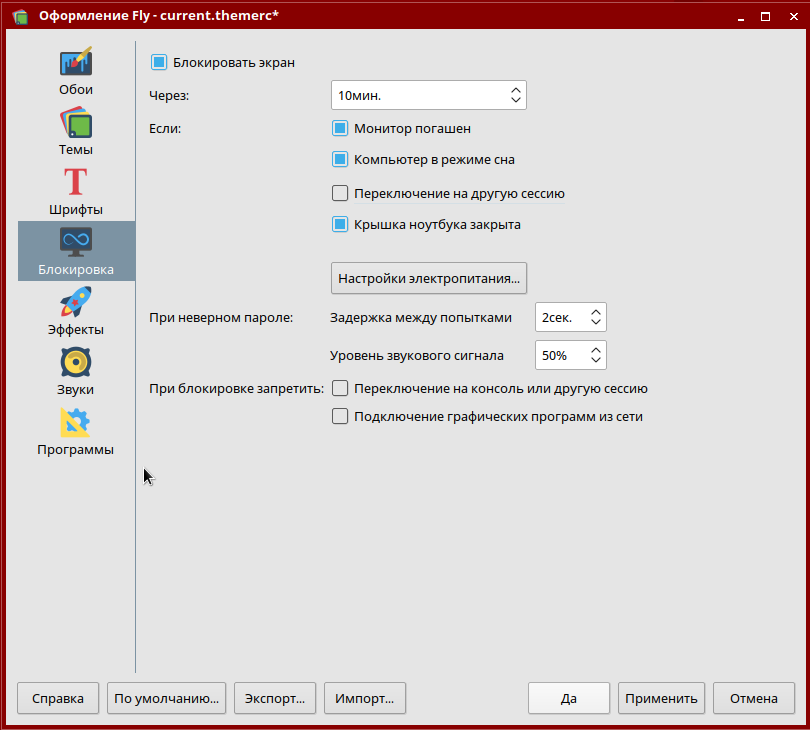The image size is (810, 730).
Task: Click the По умолчанию button
Action: 167,699
